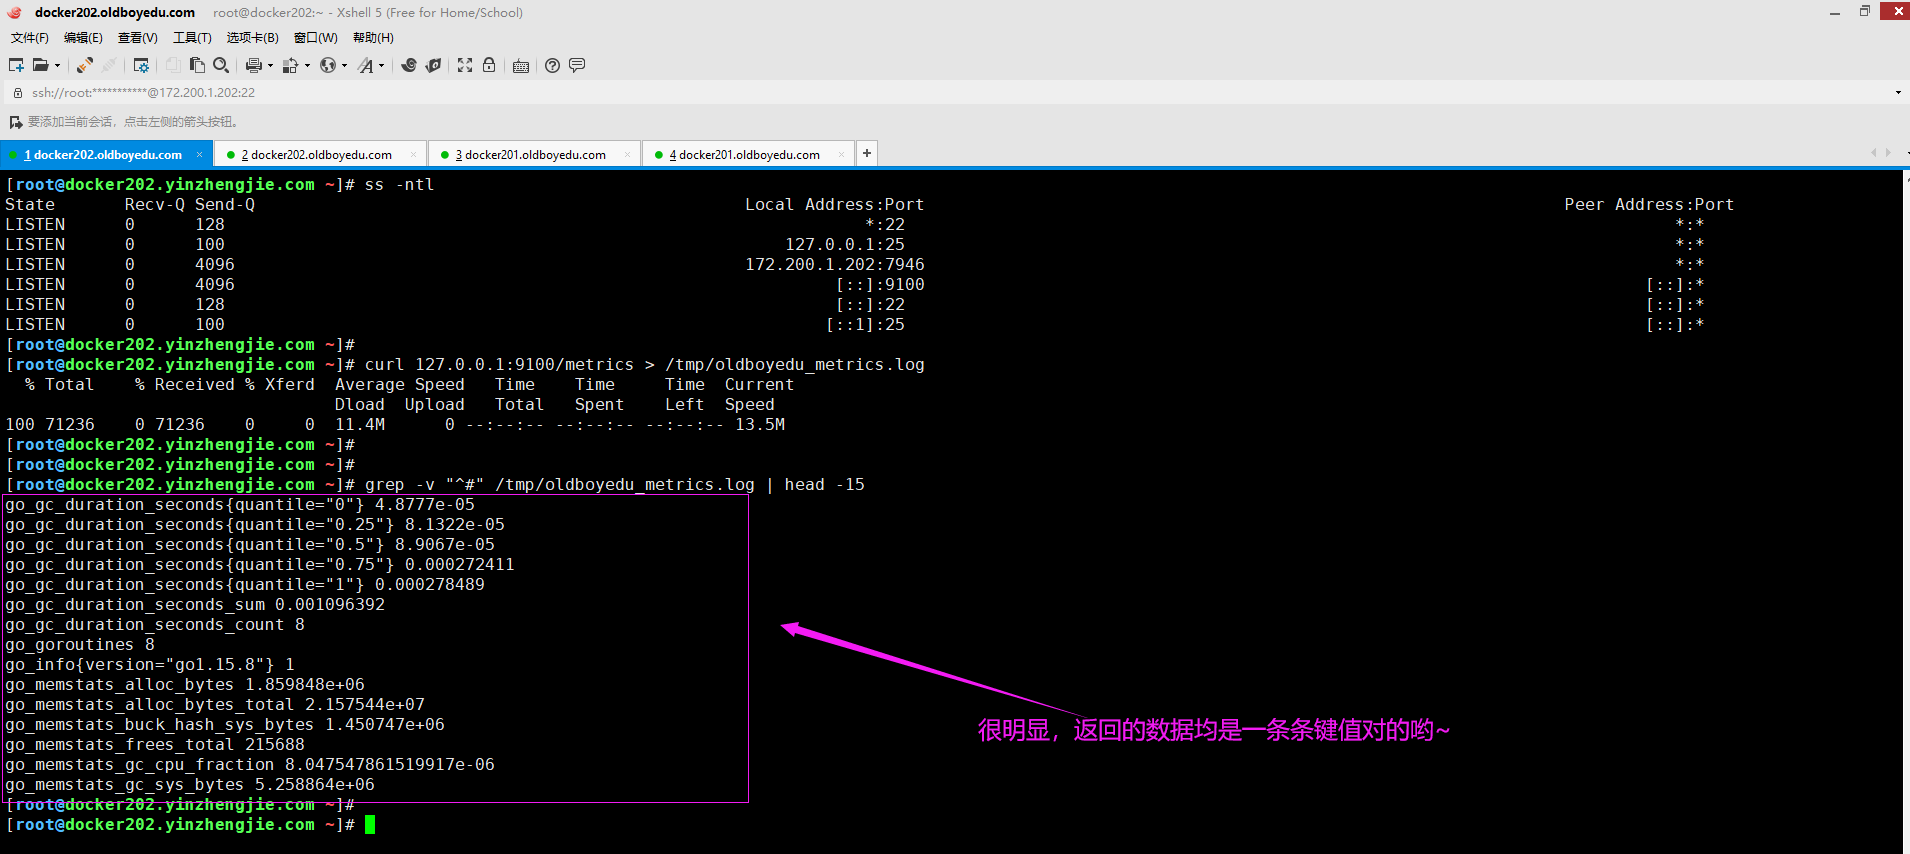Toggle full screen mode icon
1910x854 pixels.
point(465,65)
